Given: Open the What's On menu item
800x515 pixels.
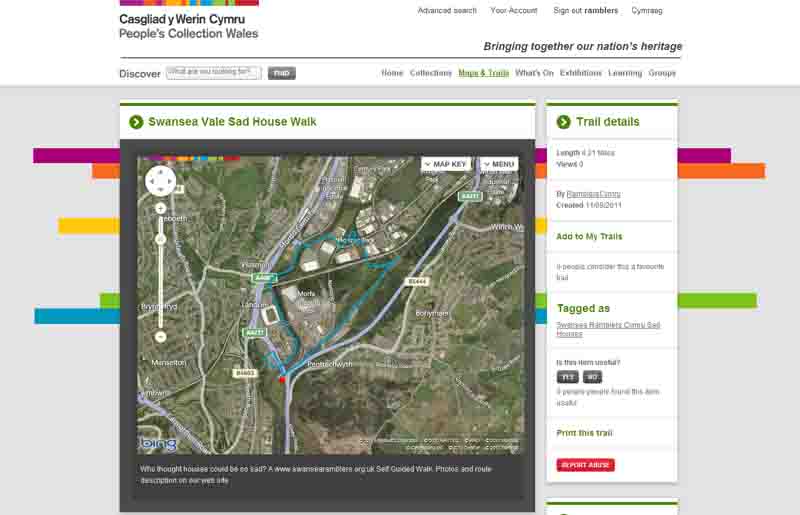Looking at the screenshot, I should click(534, 73).
